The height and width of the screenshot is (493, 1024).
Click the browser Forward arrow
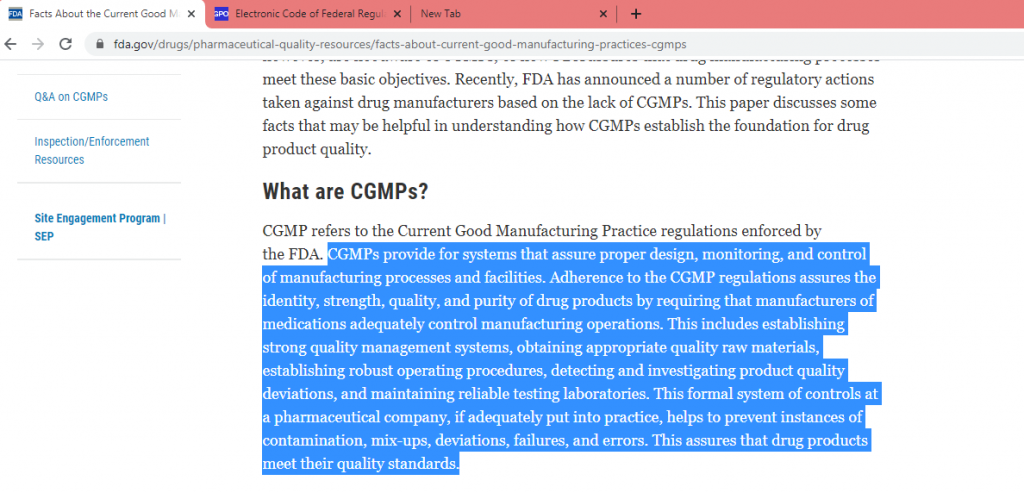[38, 44]
